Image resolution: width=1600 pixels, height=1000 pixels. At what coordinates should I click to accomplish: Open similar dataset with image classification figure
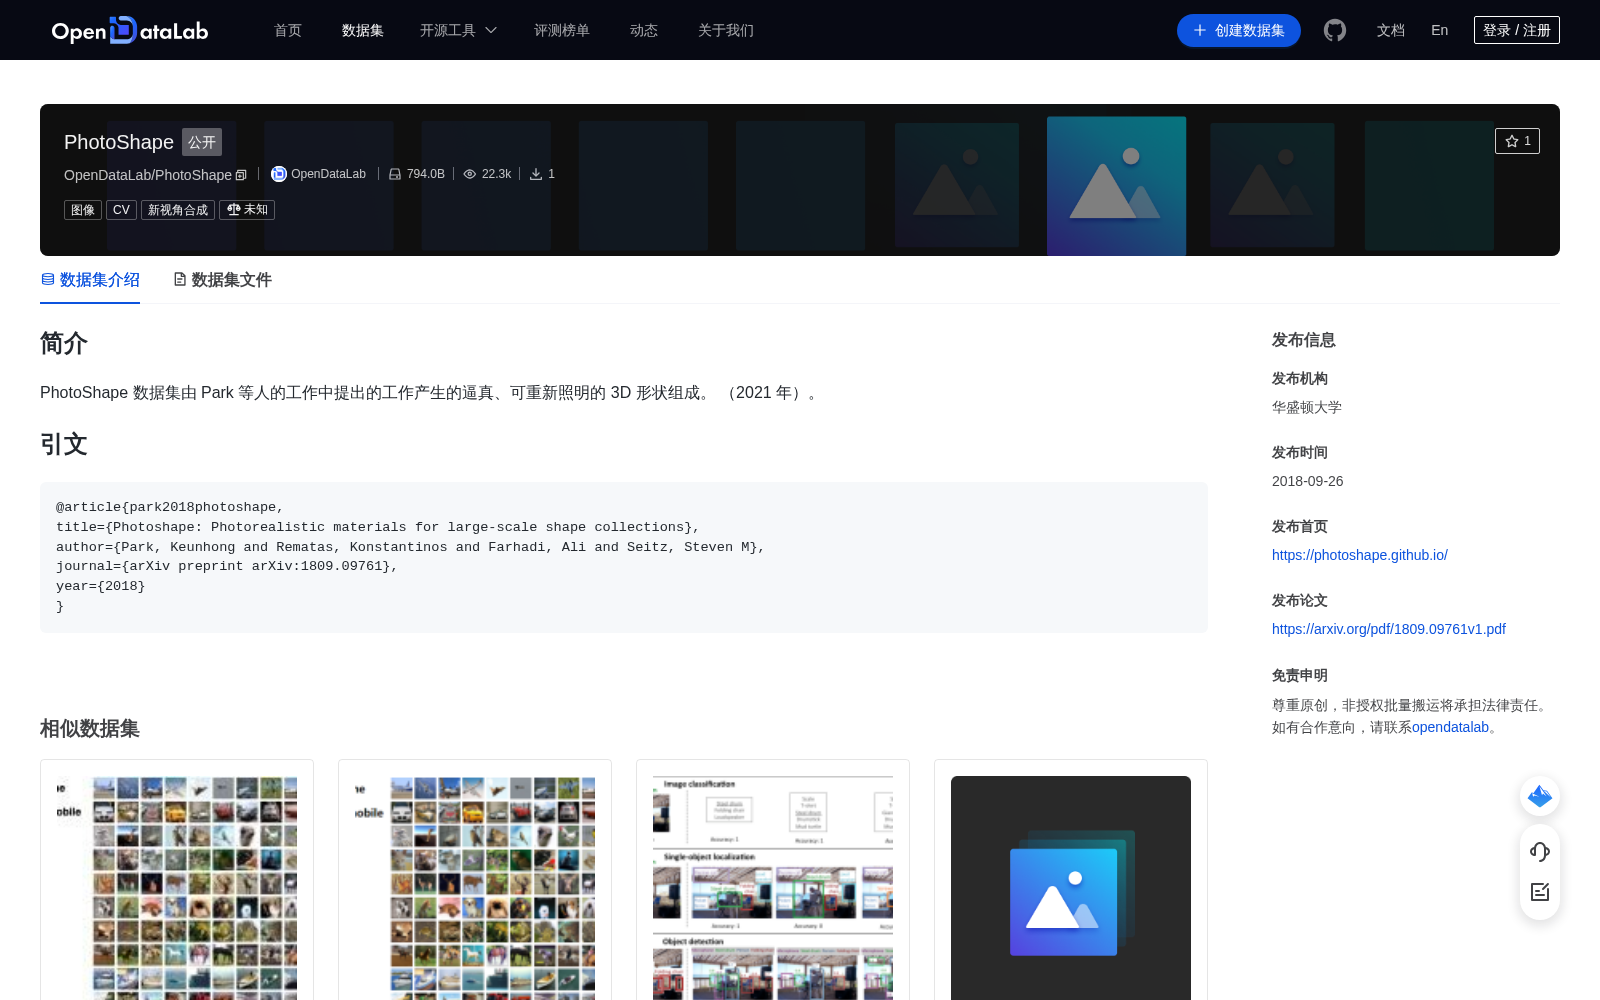coord(773,888)
